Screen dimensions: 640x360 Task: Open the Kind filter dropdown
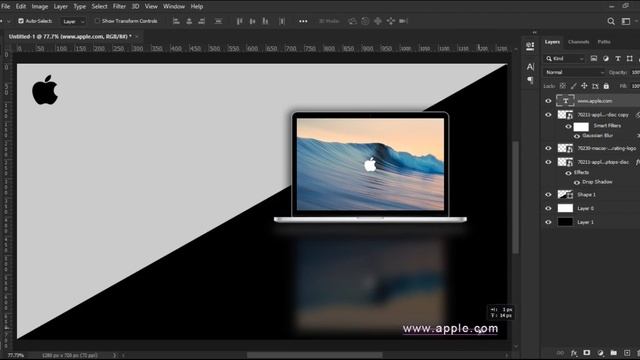(564, 59)
